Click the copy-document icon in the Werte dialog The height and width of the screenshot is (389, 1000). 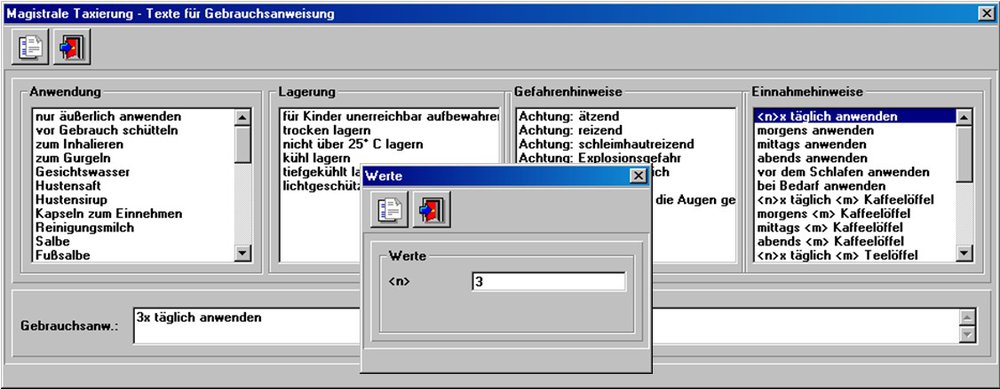[x=389, y=209]
